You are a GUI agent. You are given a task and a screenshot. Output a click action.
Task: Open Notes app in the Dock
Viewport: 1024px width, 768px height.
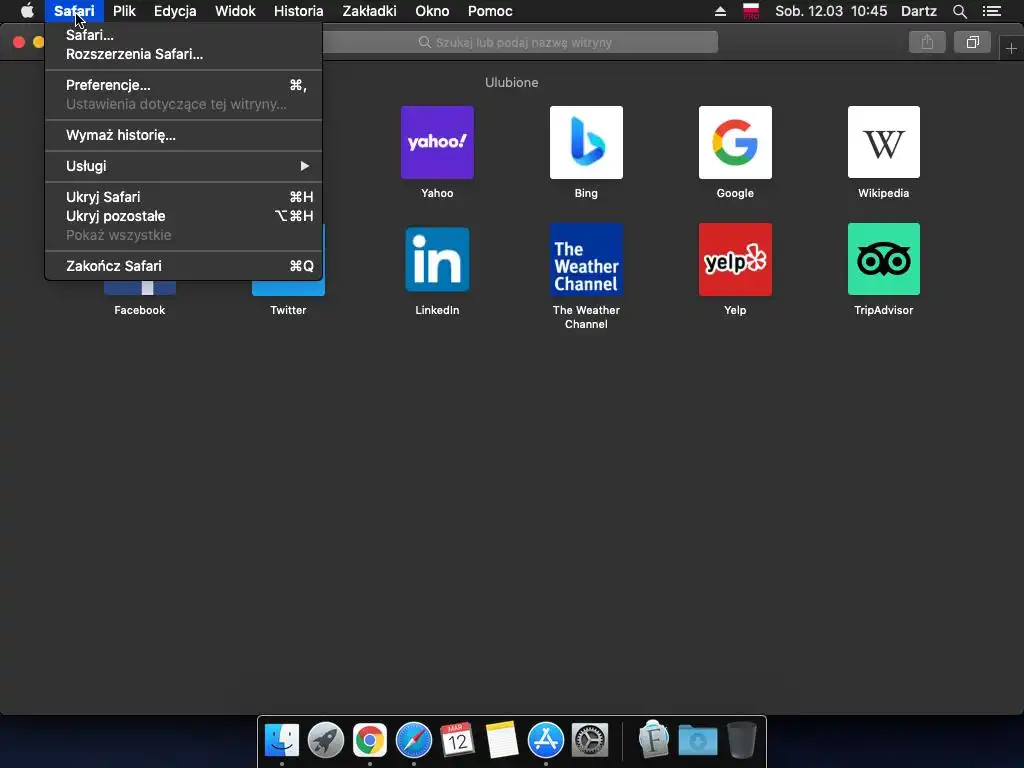[x=502, y=741]
